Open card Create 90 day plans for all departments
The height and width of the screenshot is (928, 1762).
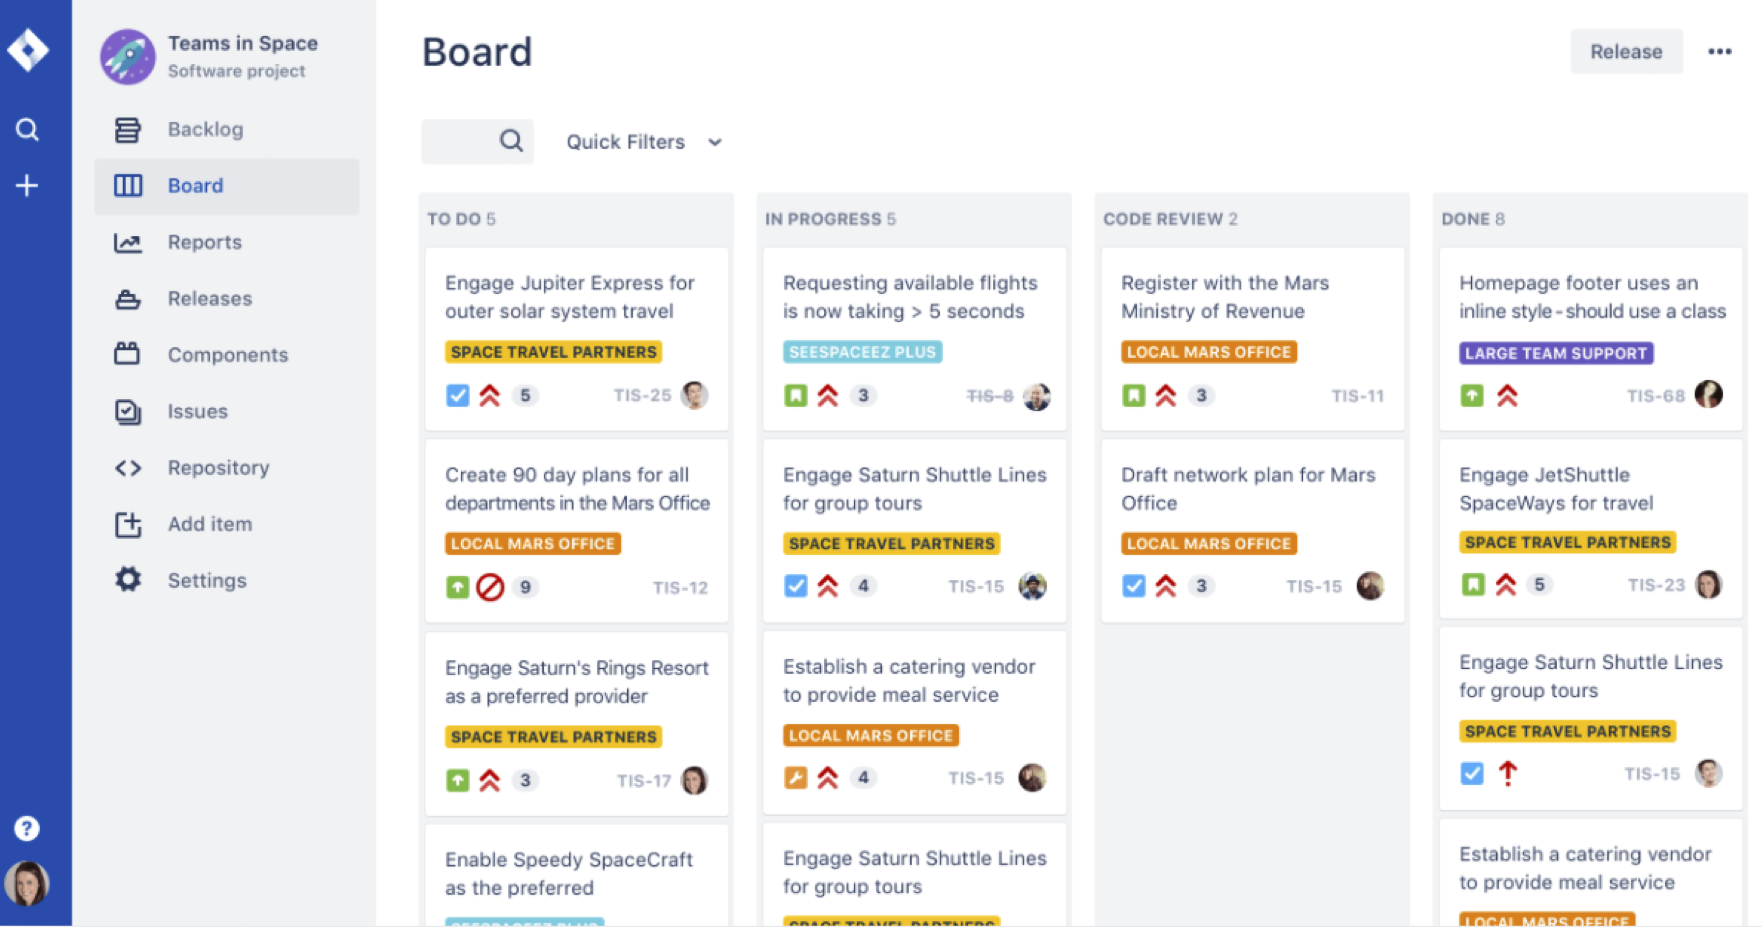pos(577,531)
